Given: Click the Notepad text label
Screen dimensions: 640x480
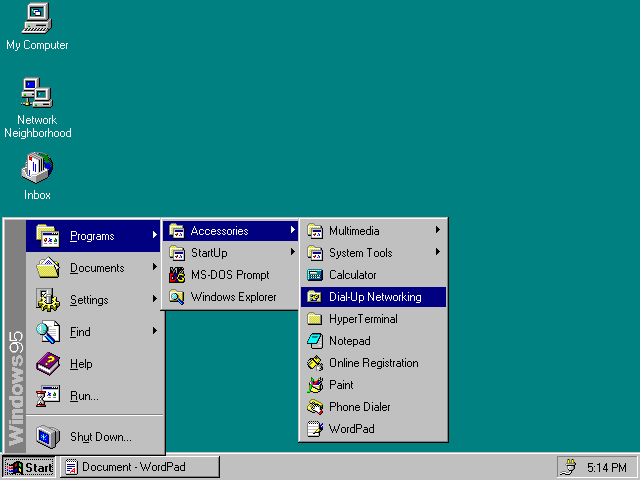Looking at the screenshot, I should click(350, 341).
